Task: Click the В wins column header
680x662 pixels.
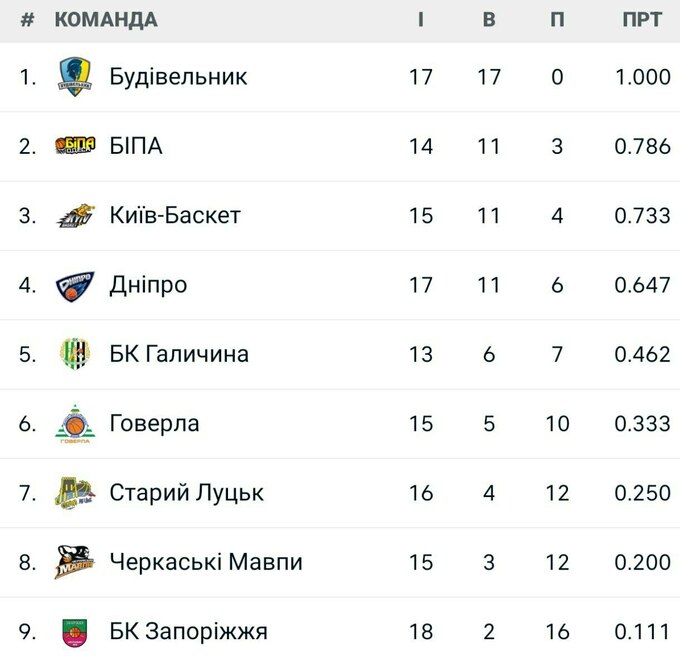Action: coord(489,20)
